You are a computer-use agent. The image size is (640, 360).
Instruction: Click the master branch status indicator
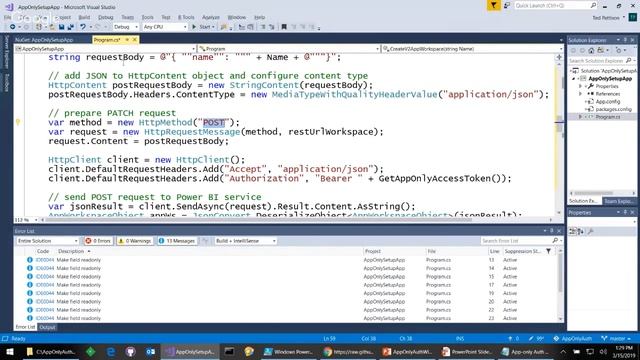pos(616,338)
